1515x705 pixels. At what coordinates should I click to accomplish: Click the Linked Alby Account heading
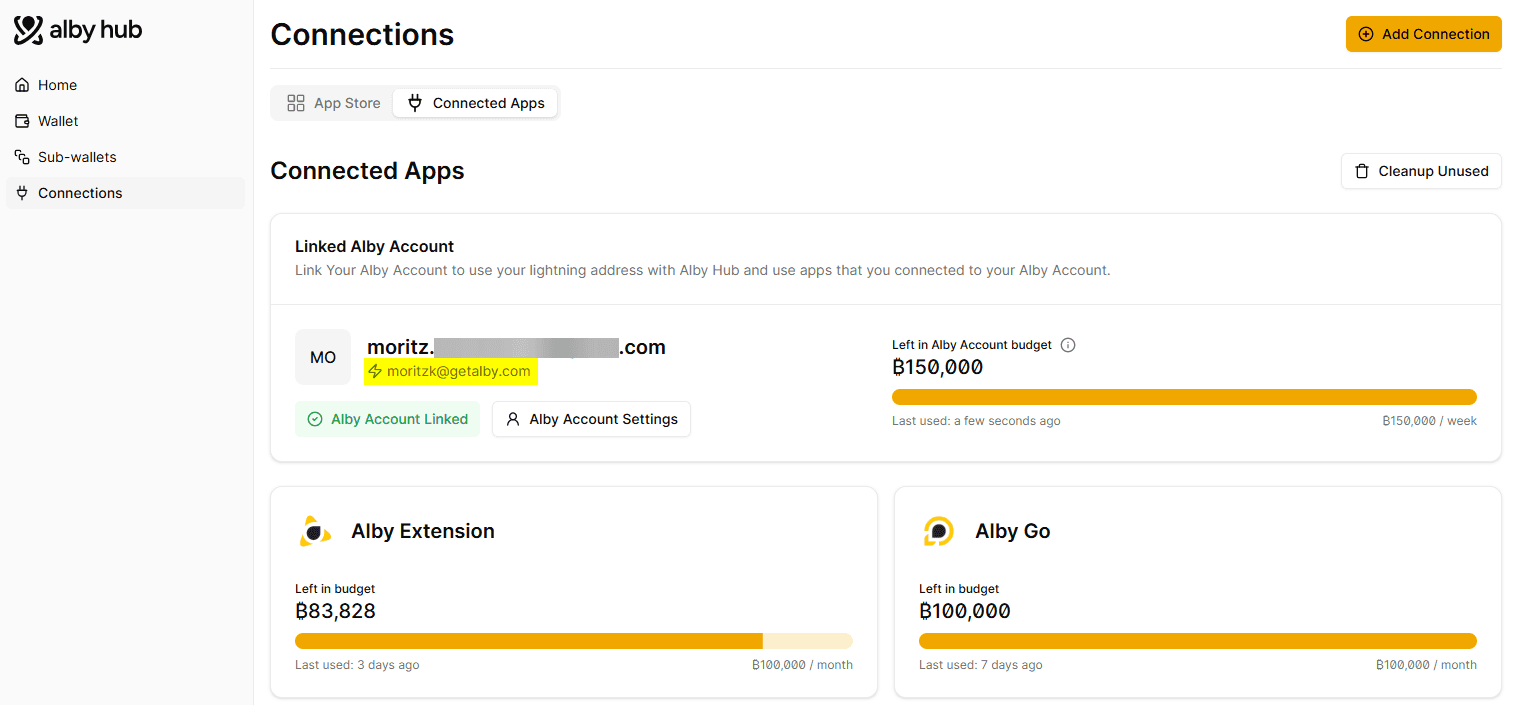point(374,246)
